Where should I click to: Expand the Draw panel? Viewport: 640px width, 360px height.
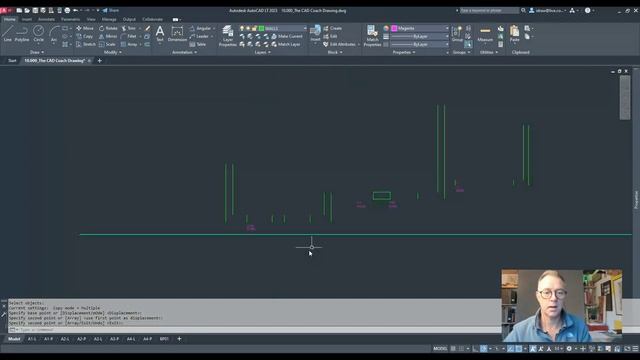(x=37, y=52)
